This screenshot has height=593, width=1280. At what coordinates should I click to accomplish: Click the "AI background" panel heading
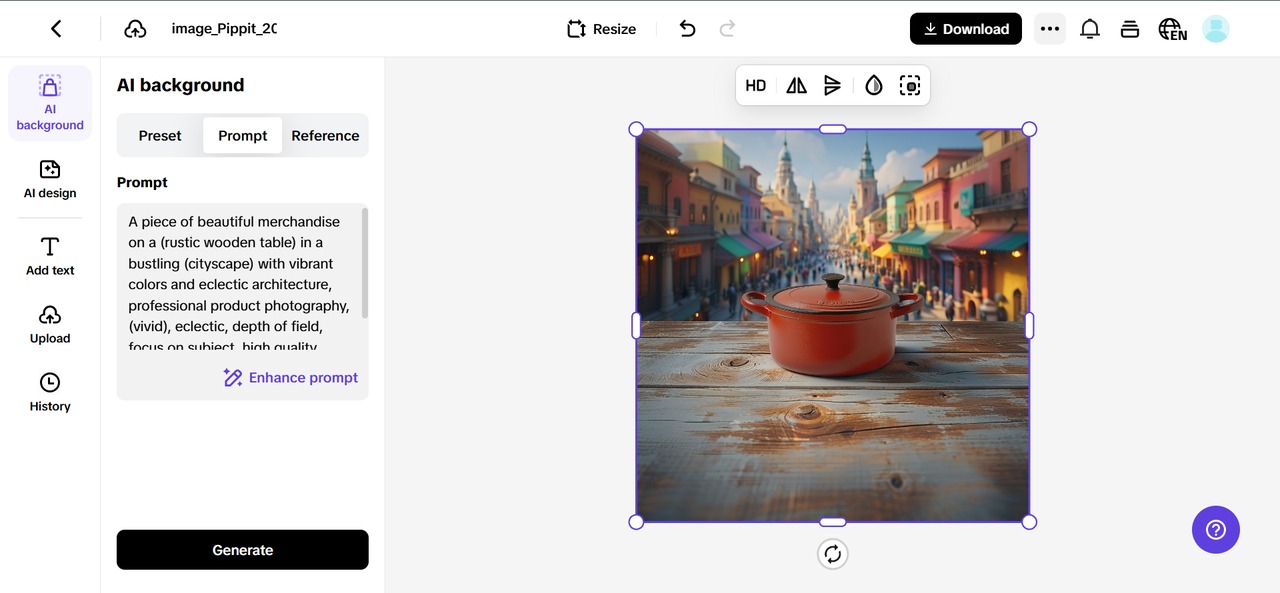pos(180,85)
